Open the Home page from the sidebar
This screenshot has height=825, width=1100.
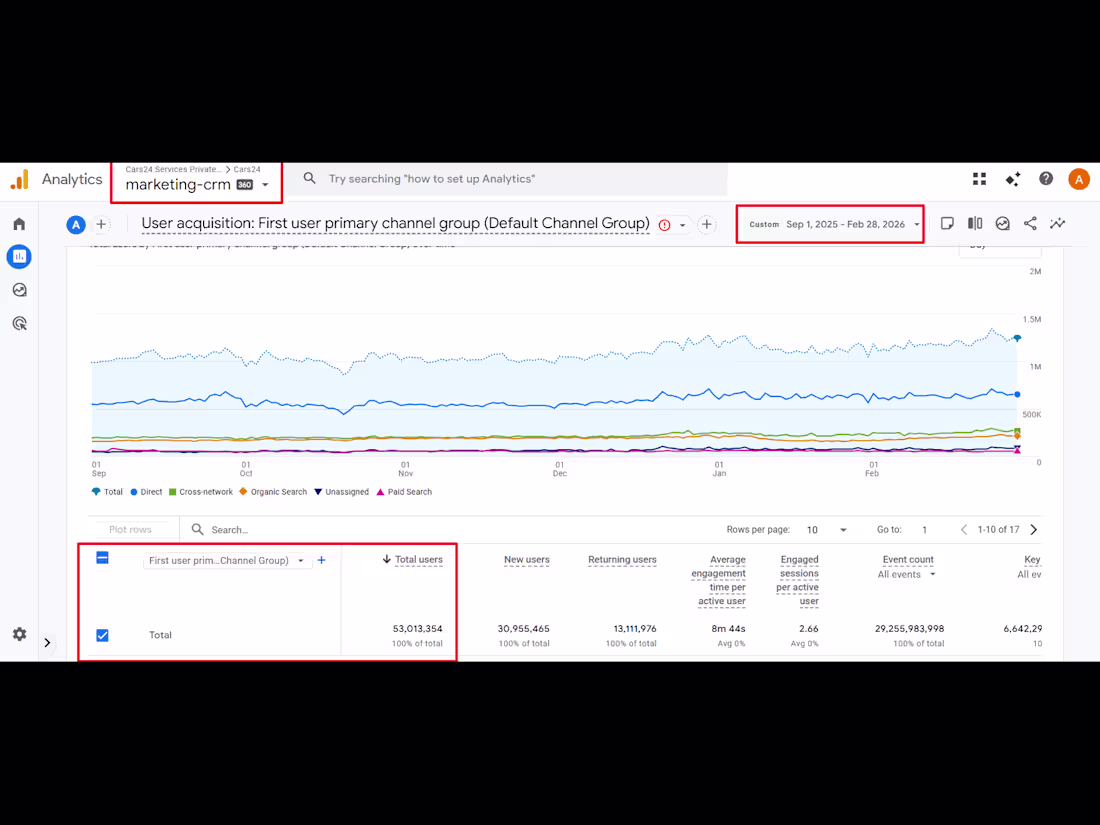(x=18, y=224)
